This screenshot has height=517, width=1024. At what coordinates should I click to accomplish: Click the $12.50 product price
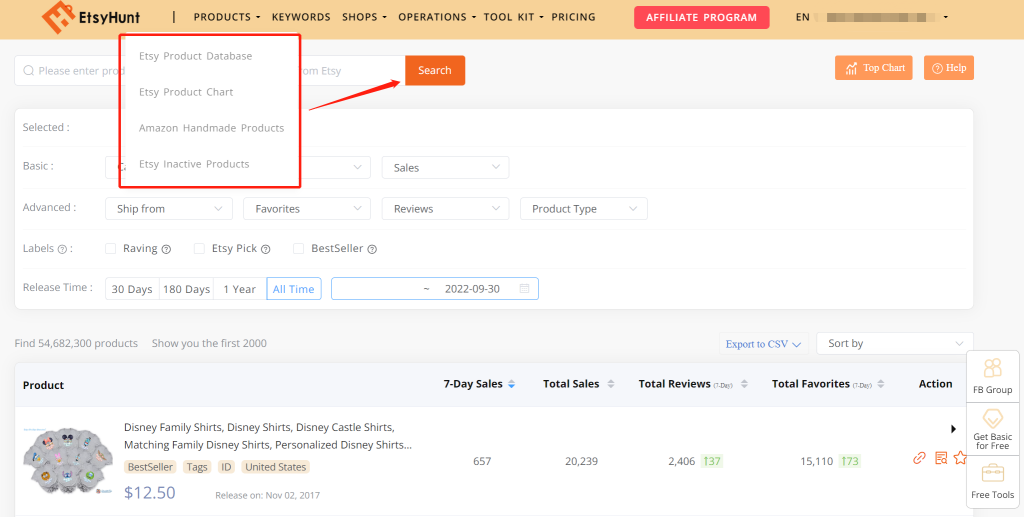tap(150, 492)
